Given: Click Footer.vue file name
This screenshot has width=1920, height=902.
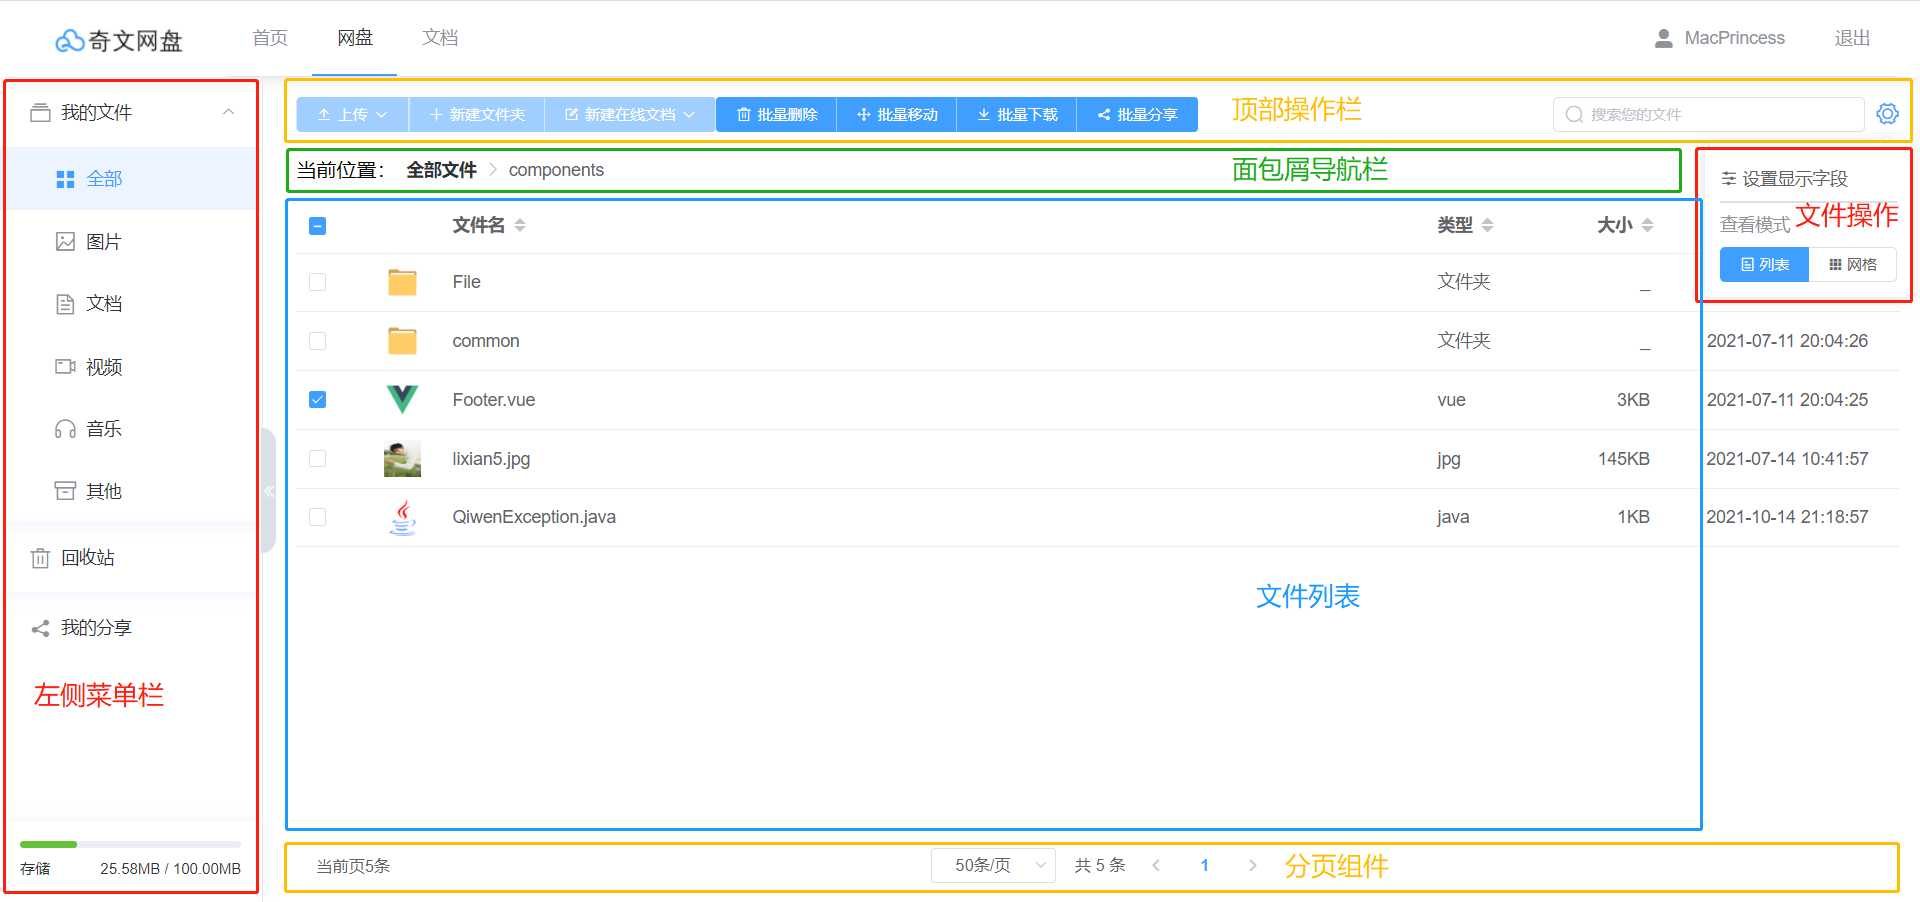Looking at the screenshot, I should [x=493, y=400].
